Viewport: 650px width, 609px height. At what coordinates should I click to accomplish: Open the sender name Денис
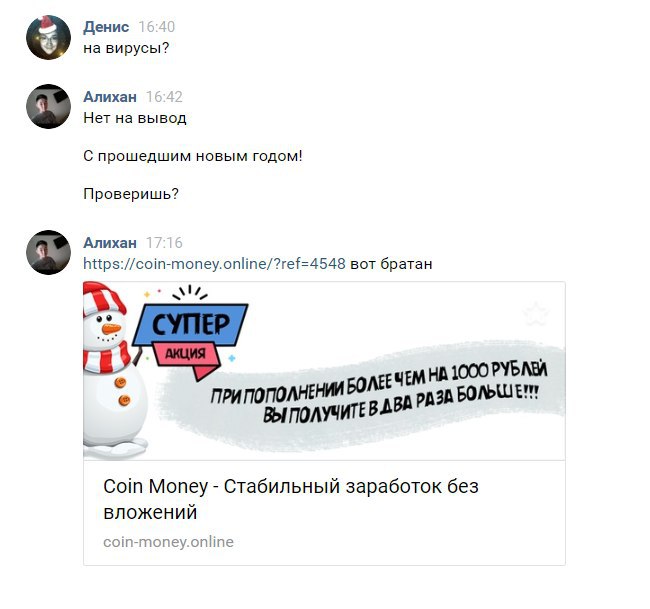pyautogui.click(x=106, y=27)
